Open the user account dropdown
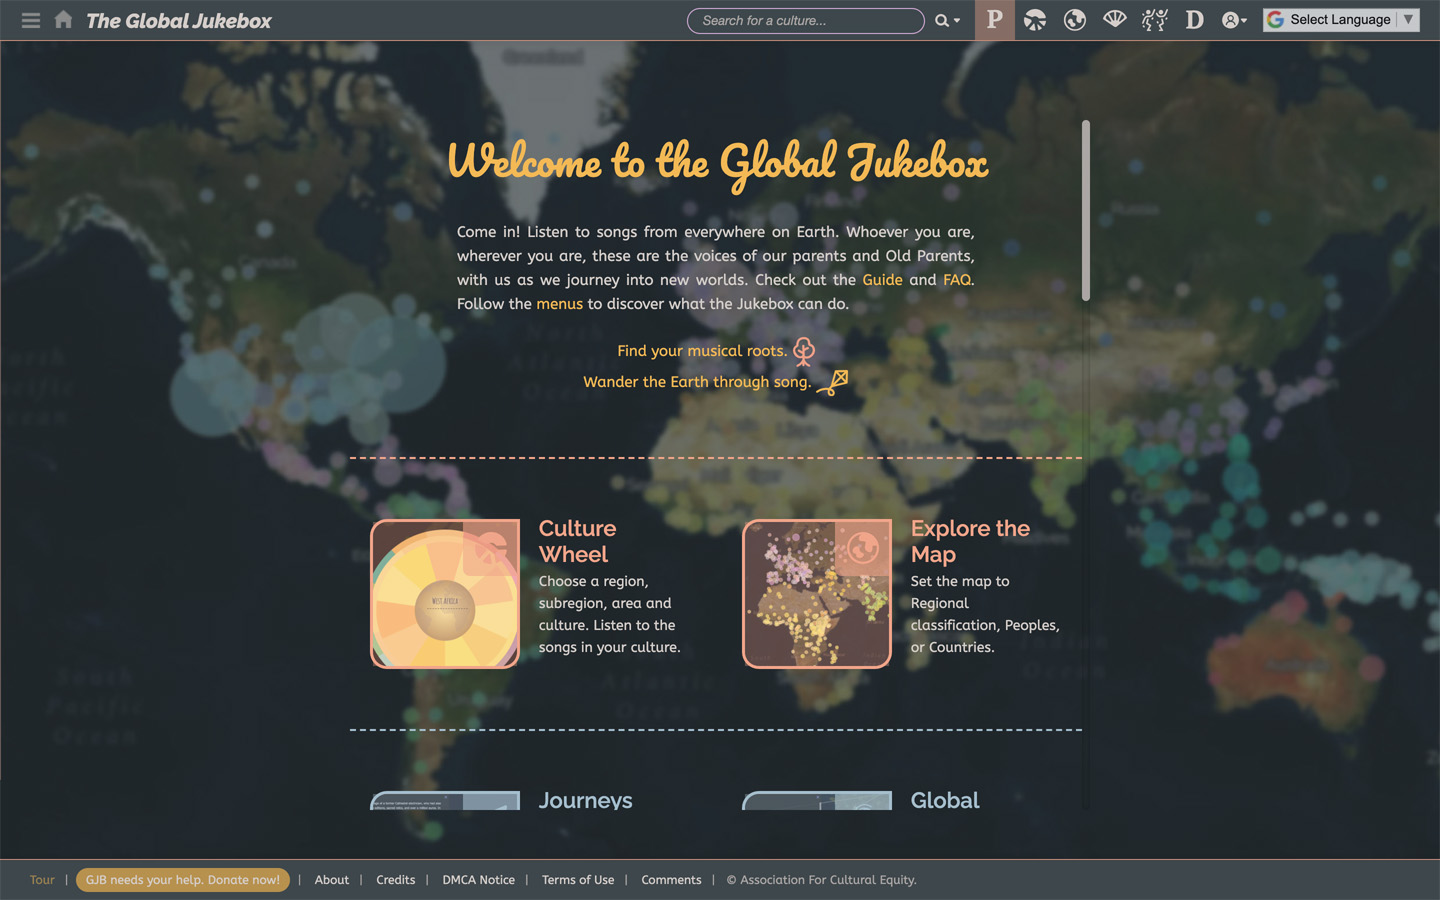The width and height of the screenshot is (1440, 900). [x=1235, y=20]
